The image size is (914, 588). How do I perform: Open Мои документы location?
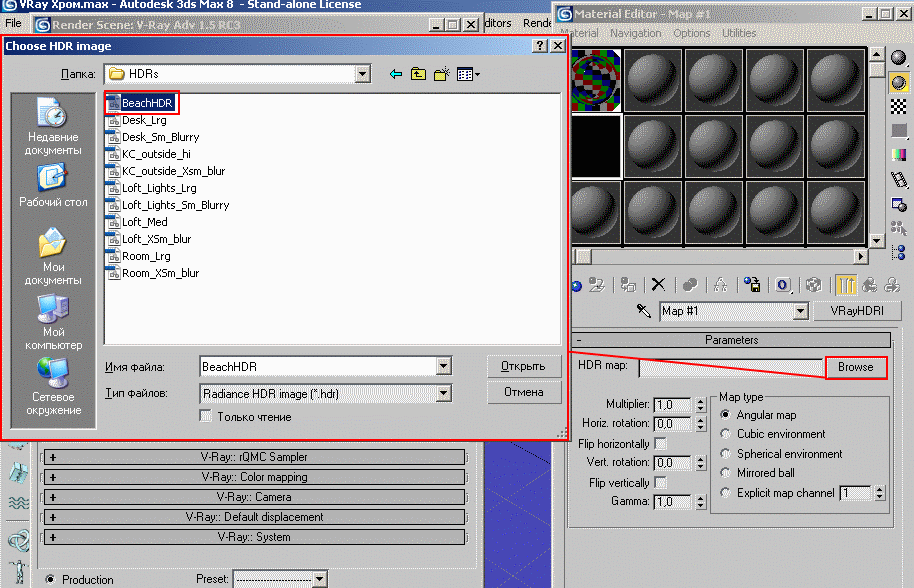click(53, 257)
